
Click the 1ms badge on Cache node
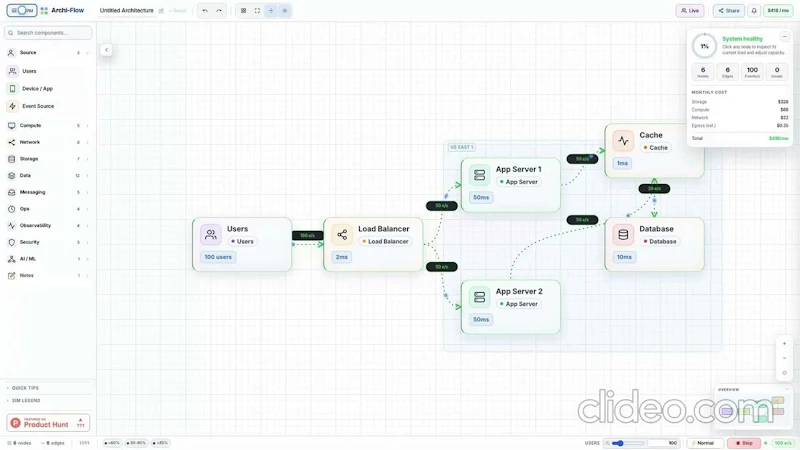pyautogui.click(x=622, y=163)
